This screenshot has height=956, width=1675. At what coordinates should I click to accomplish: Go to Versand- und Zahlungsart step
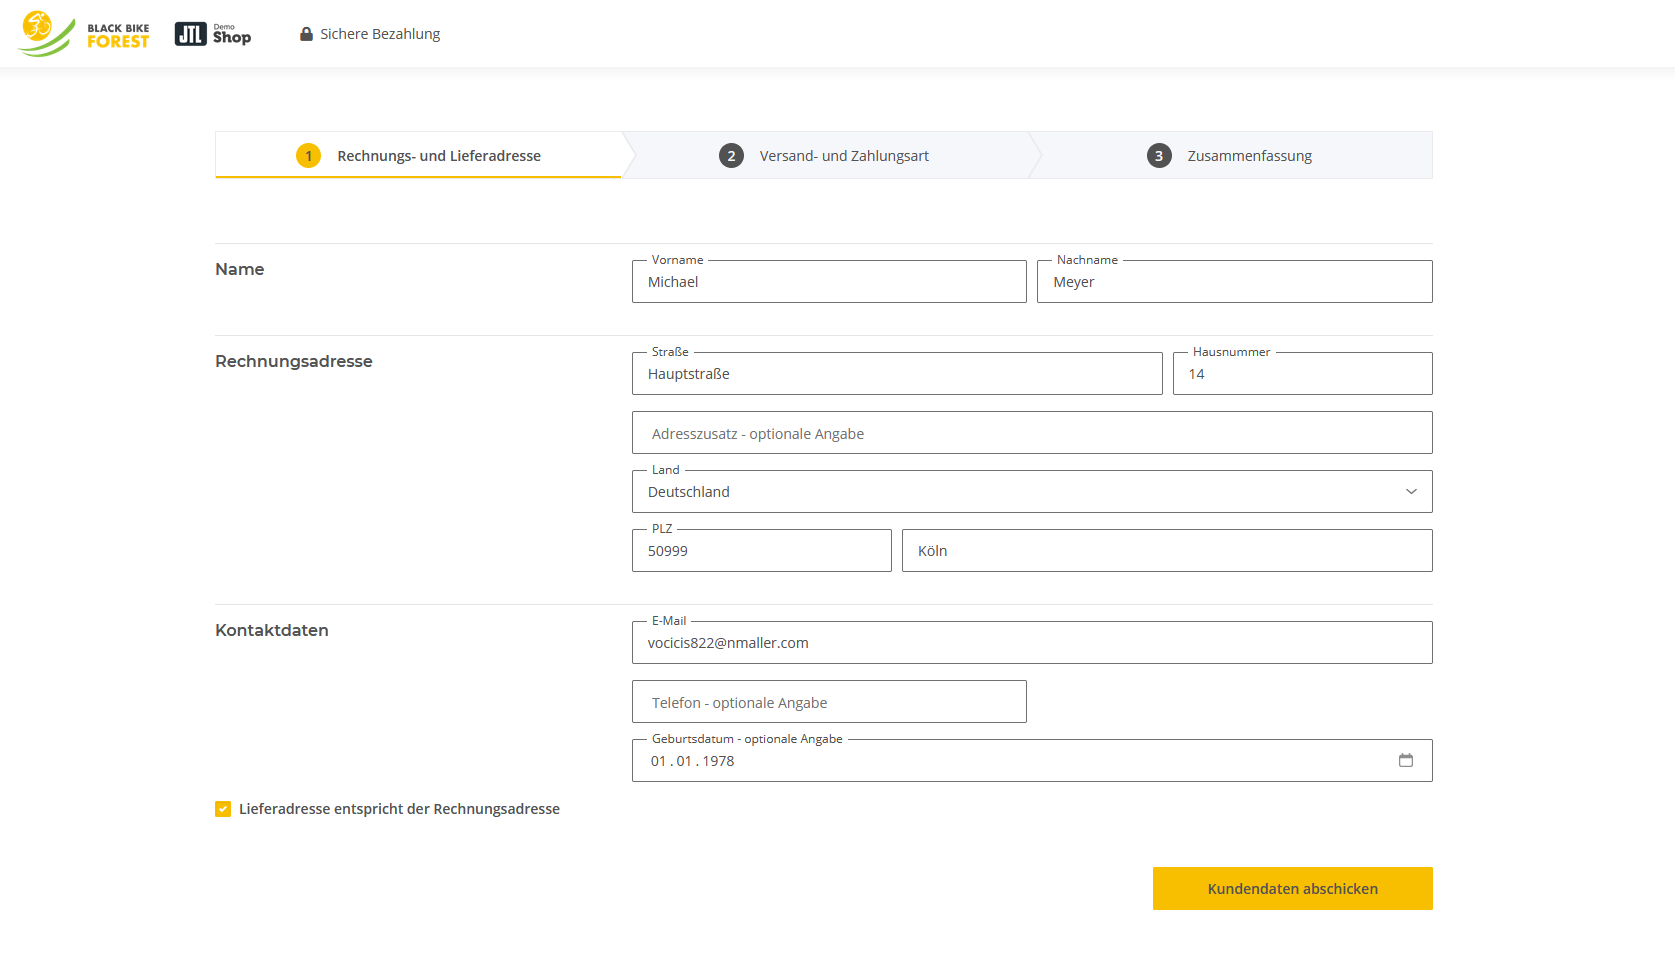coord(843,156)
